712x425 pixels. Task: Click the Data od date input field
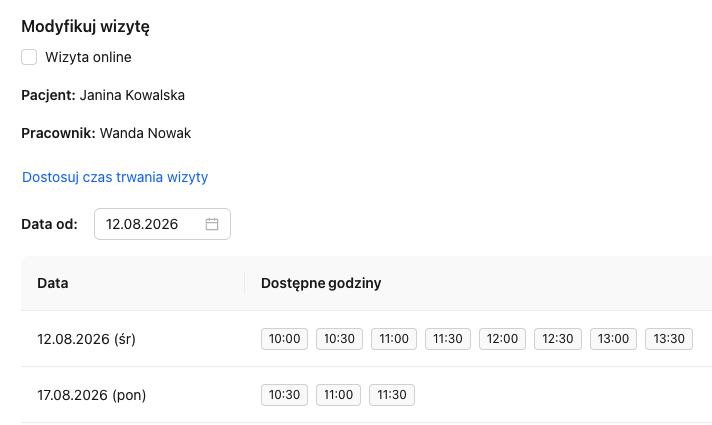pyautogui.click(x=162, y=224)
